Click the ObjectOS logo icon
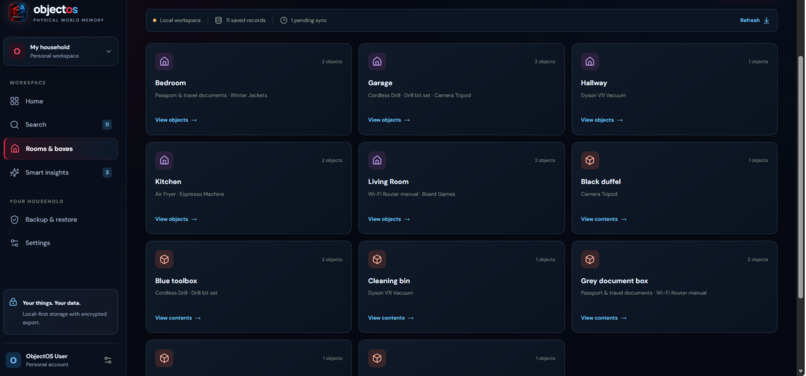 click(x=17, y=11)
